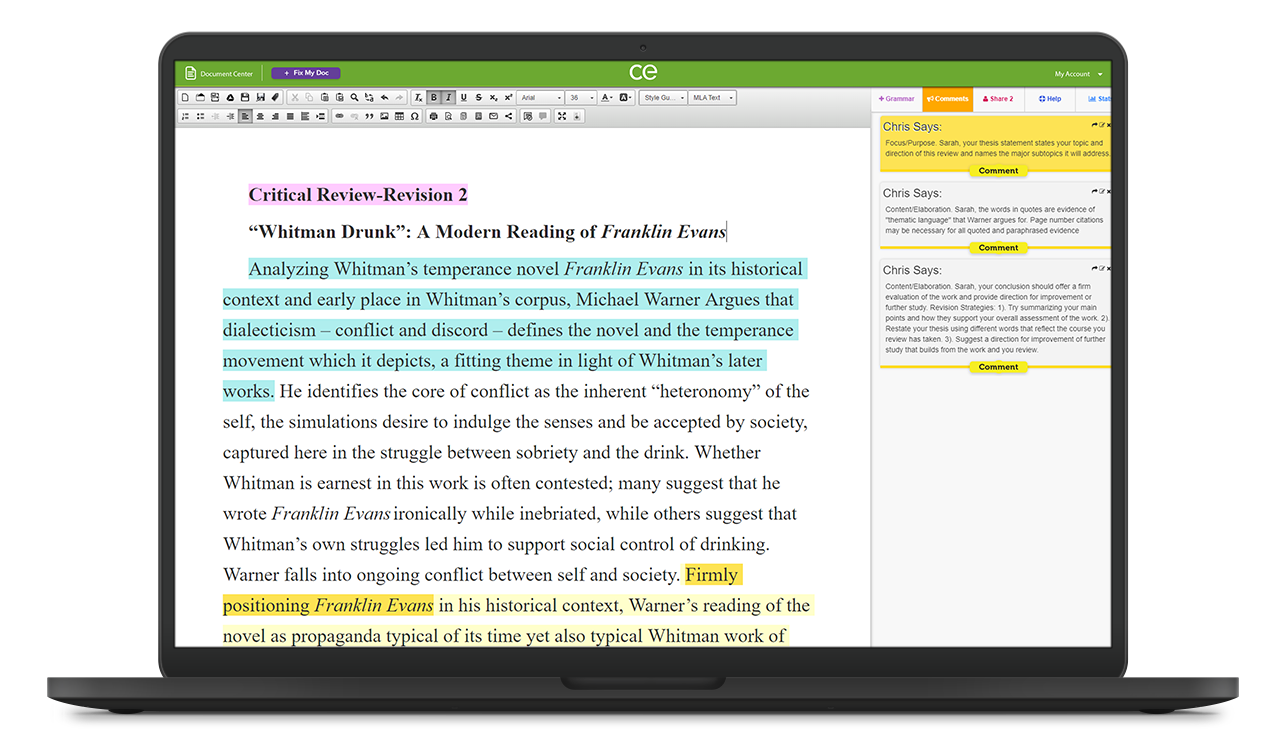Redo the last undone edit
The height and width of the screenshot is (740, 1282).
399,98
